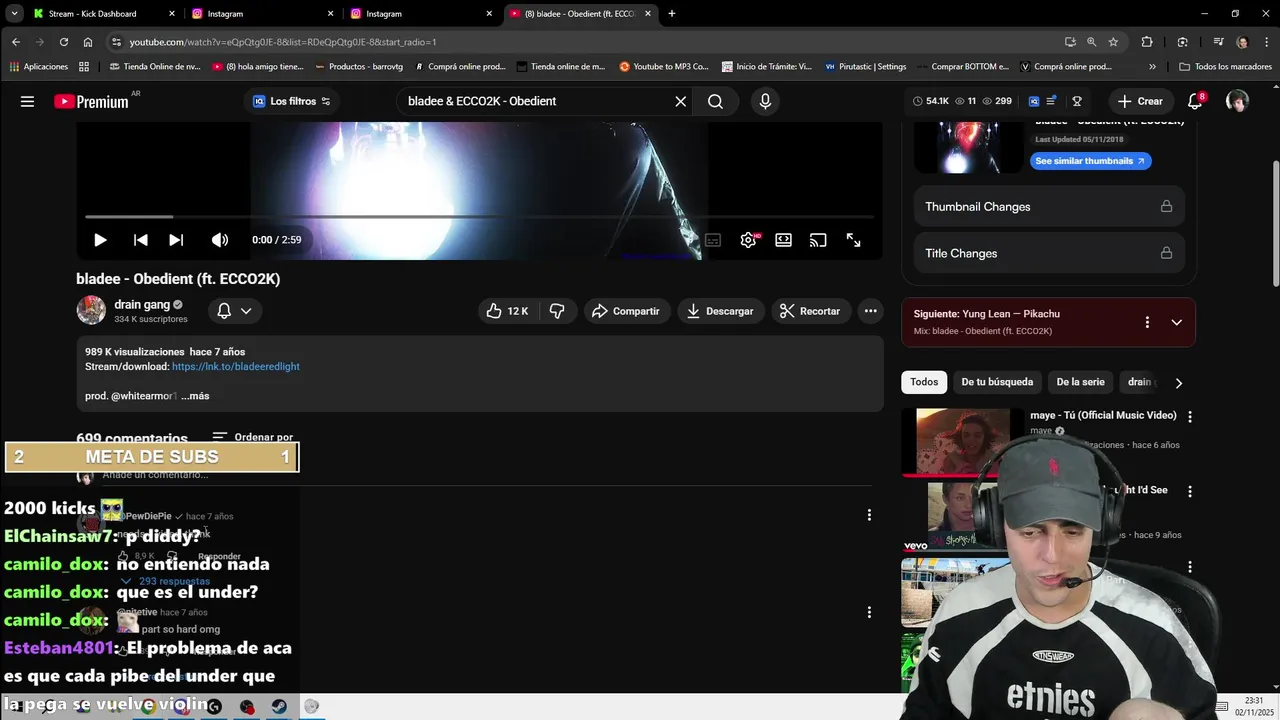Switch to theater mode
1280x720 pixels.
783,240
